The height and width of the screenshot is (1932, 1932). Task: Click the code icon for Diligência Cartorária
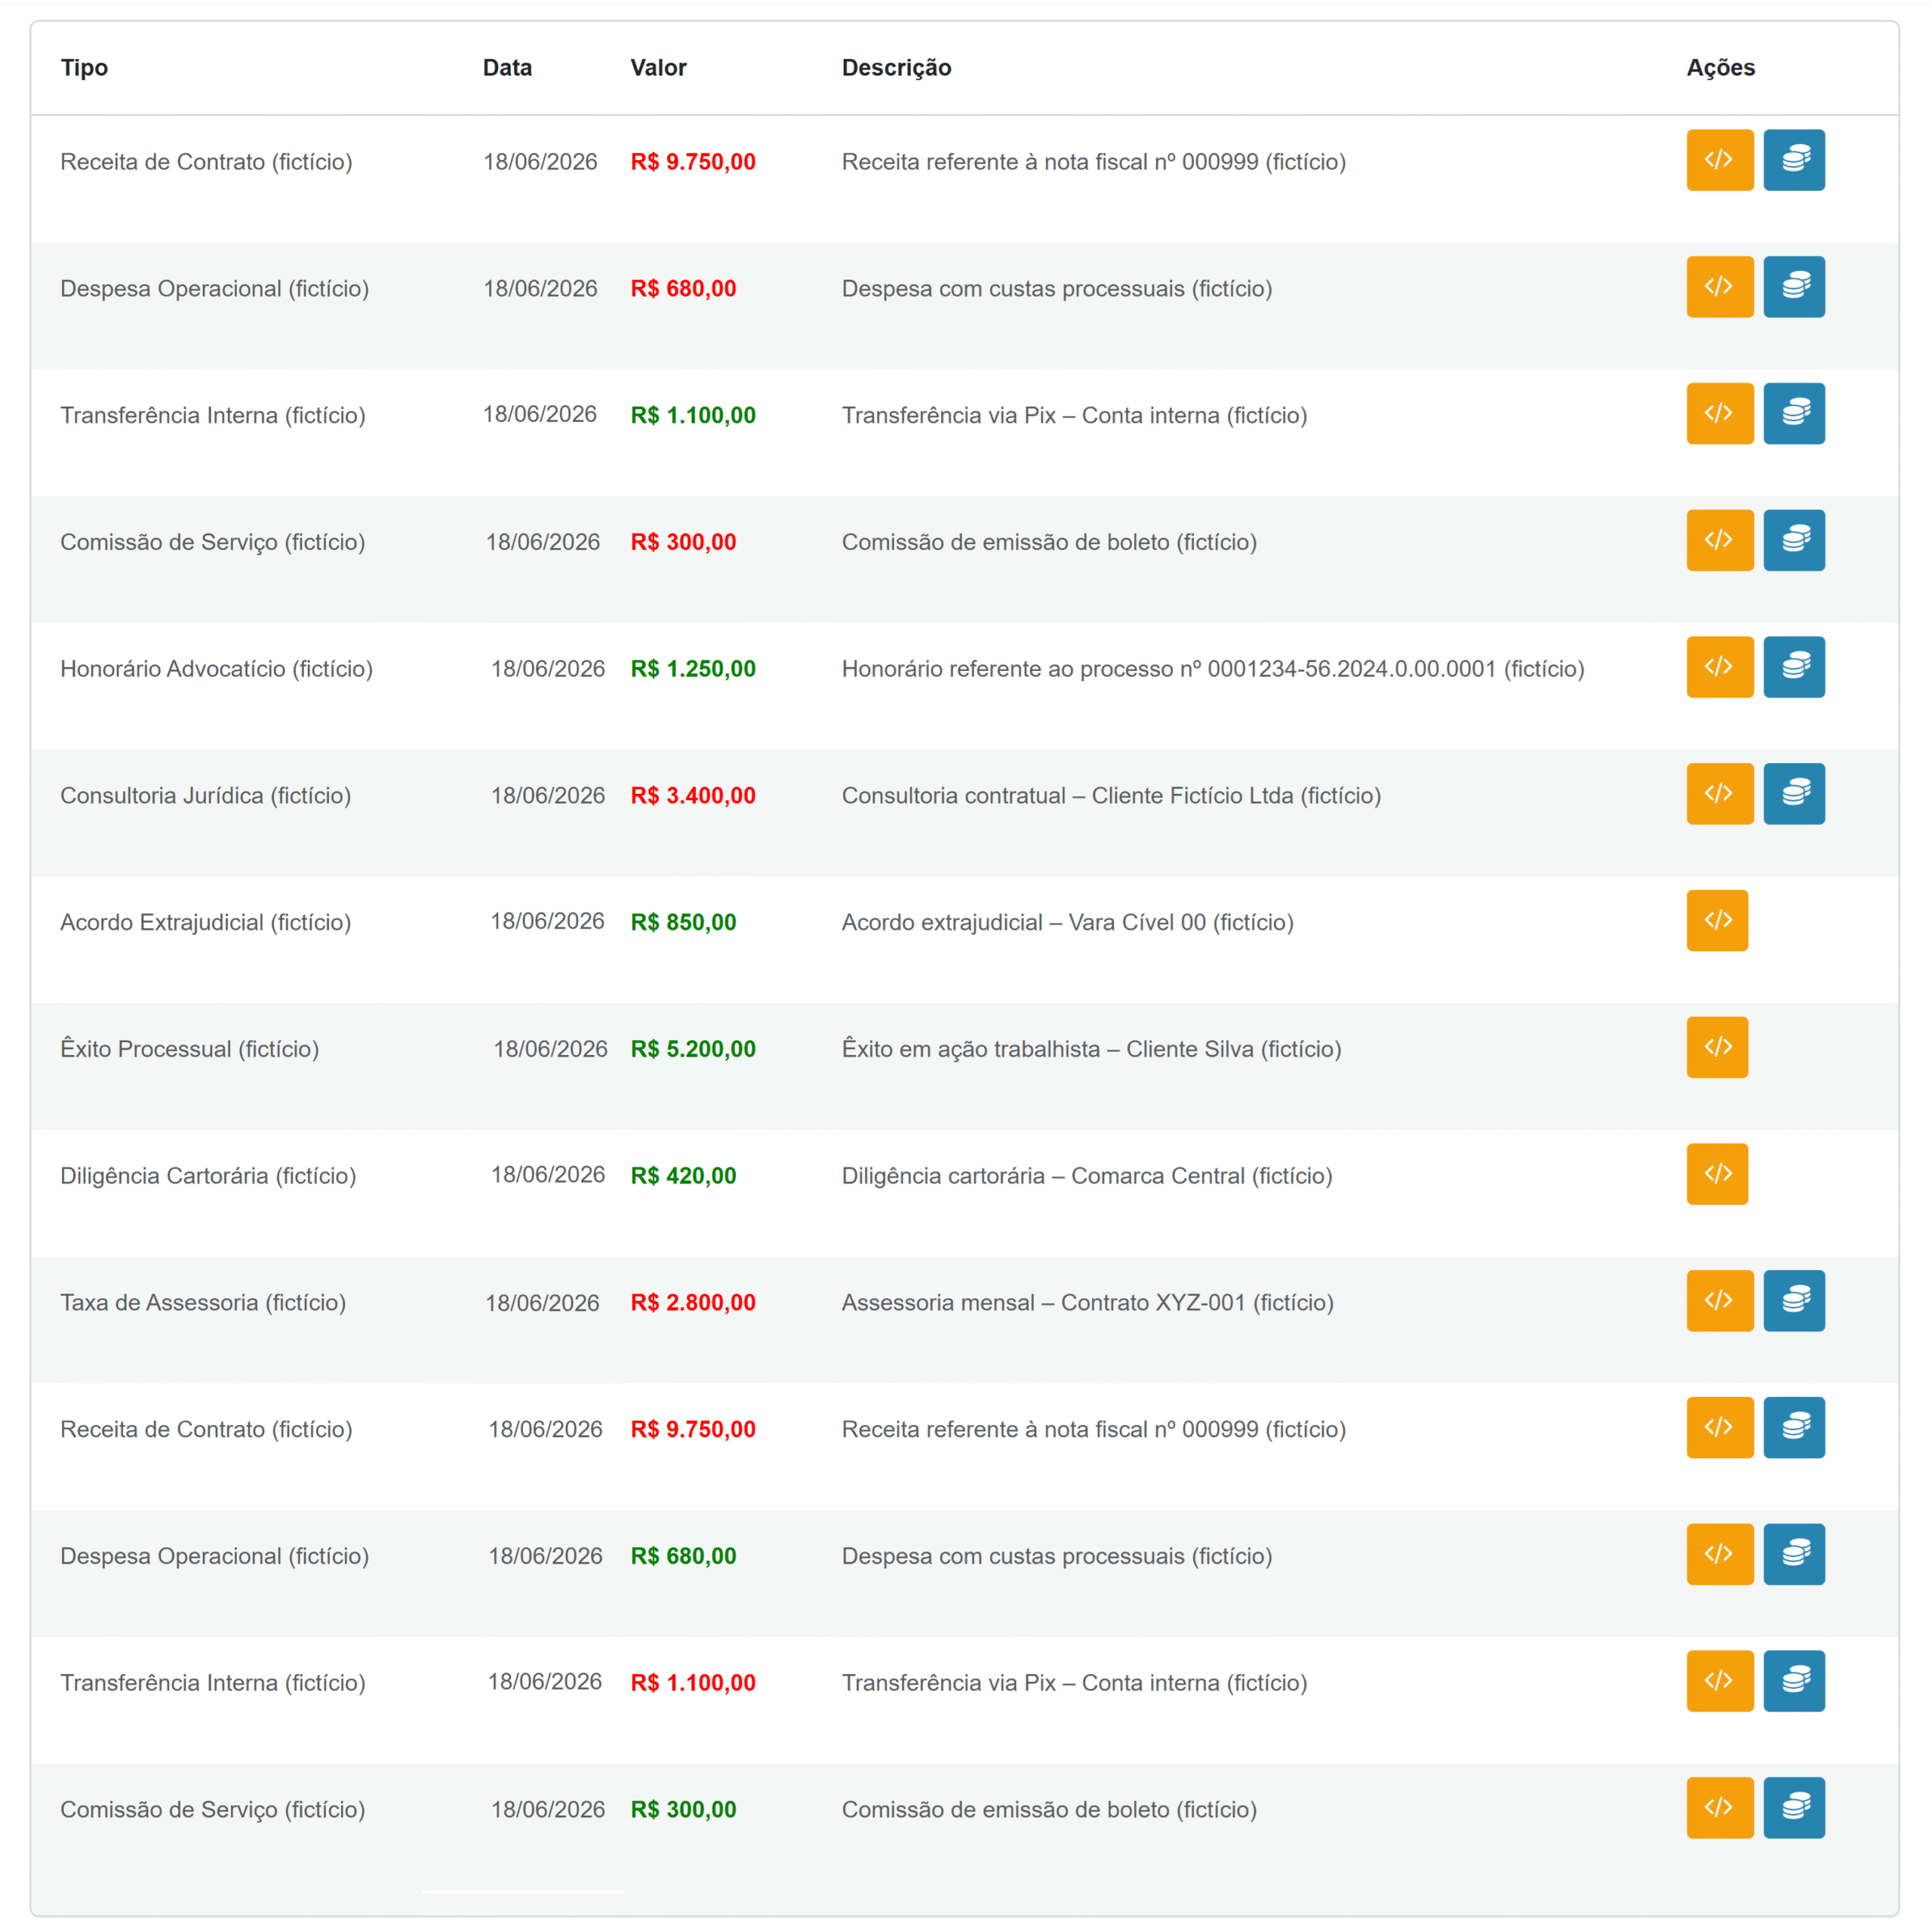(x=1717, y=1174)
